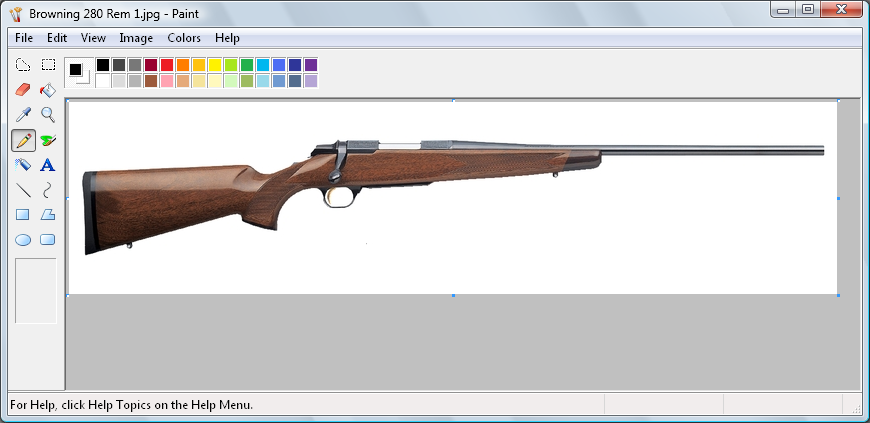Select the pale lime green swatch
870x423 pixels.
click(231, 81)
